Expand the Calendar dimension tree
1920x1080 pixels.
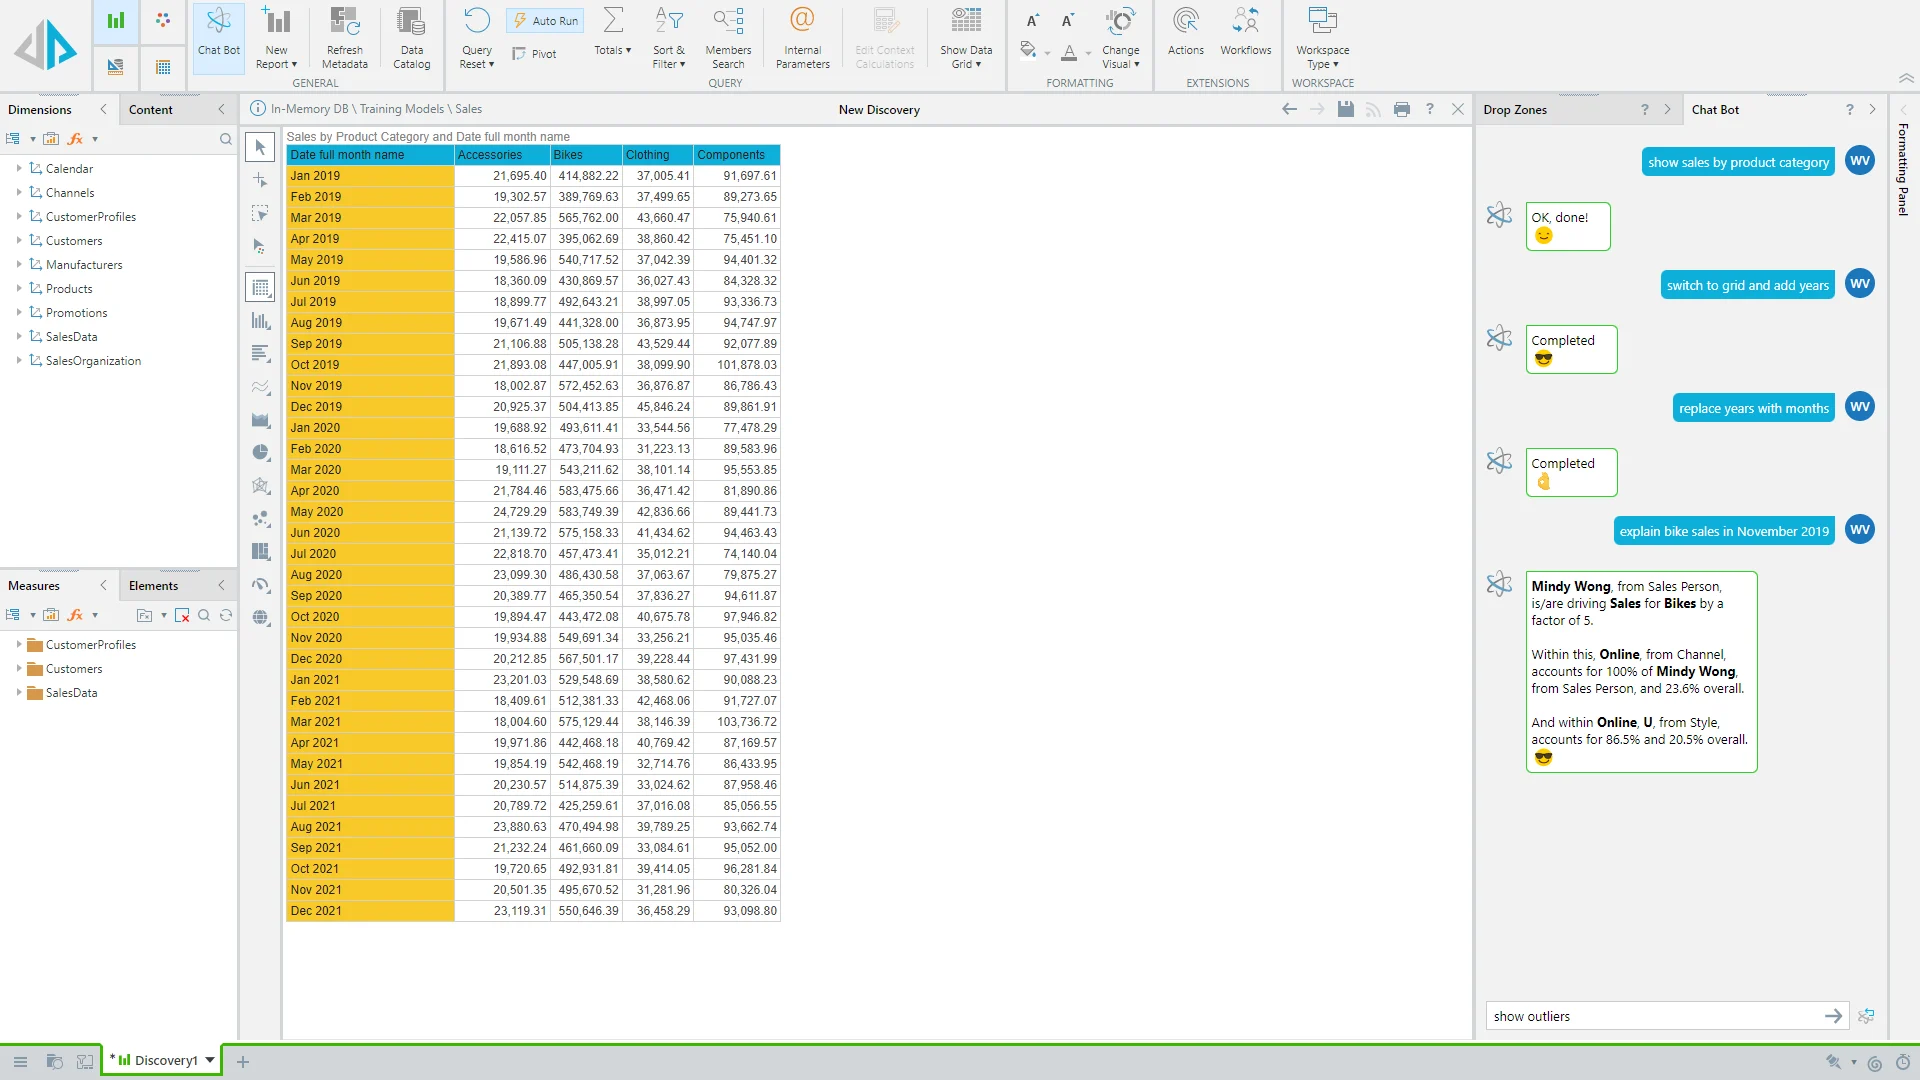(x=19, y=169)
